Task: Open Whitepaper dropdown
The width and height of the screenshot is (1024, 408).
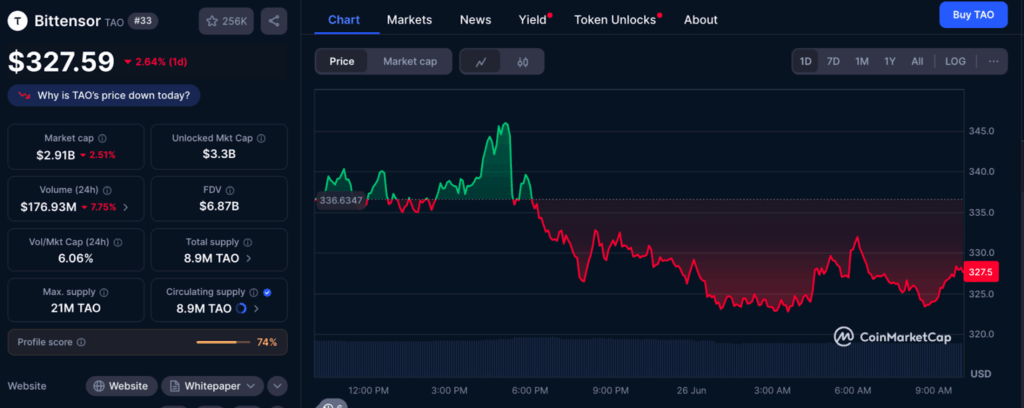Action: (212, 386)
